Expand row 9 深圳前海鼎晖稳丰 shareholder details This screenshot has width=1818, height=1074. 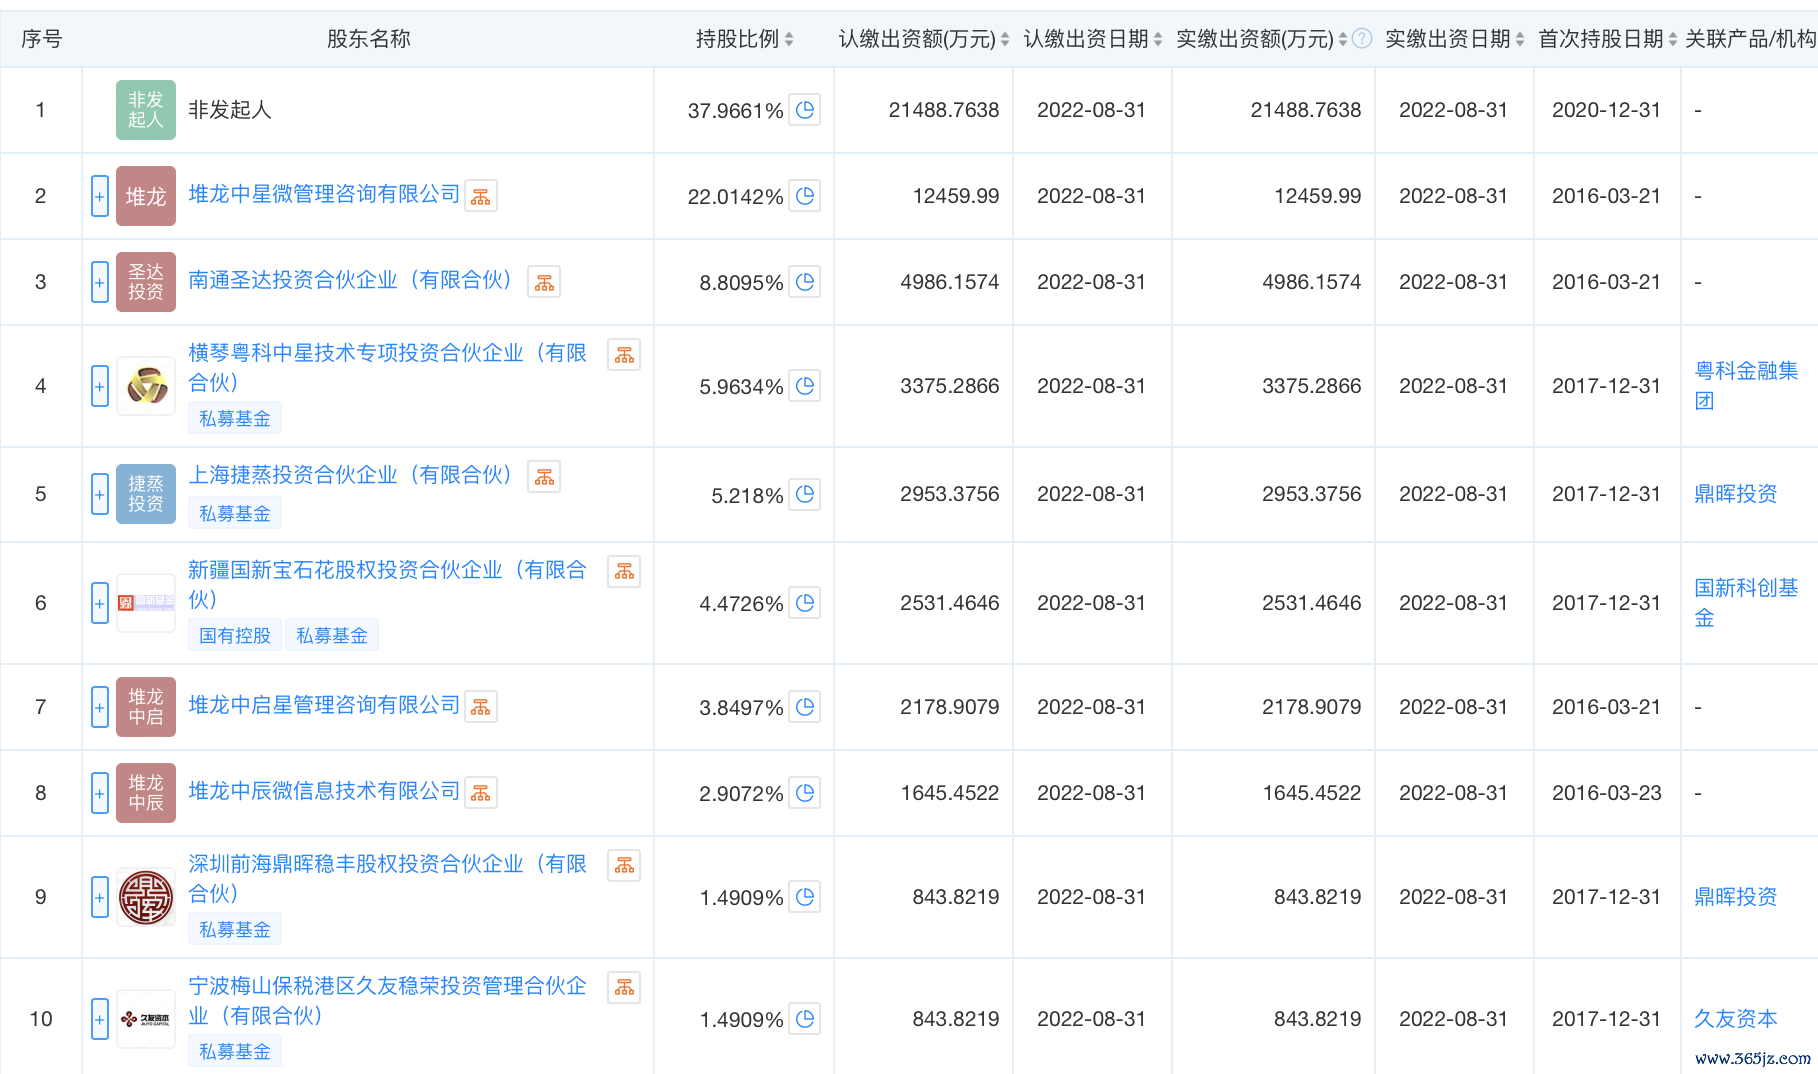point(100,897)
